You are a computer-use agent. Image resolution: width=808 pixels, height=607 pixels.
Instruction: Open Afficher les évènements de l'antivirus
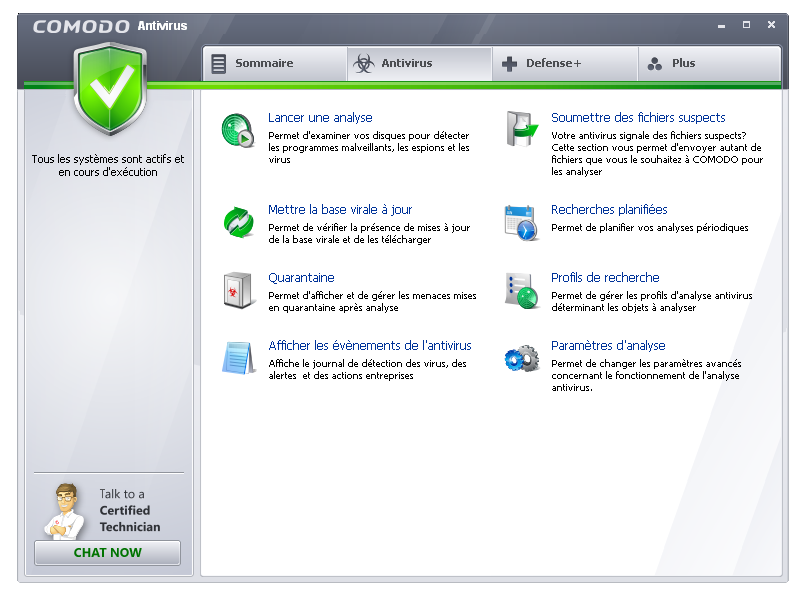click(369, 346)
